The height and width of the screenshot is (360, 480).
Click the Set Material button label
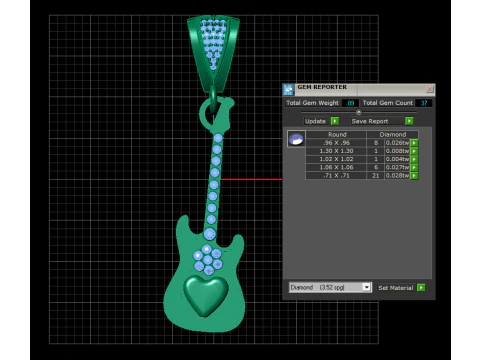click(x=396, y=288)
